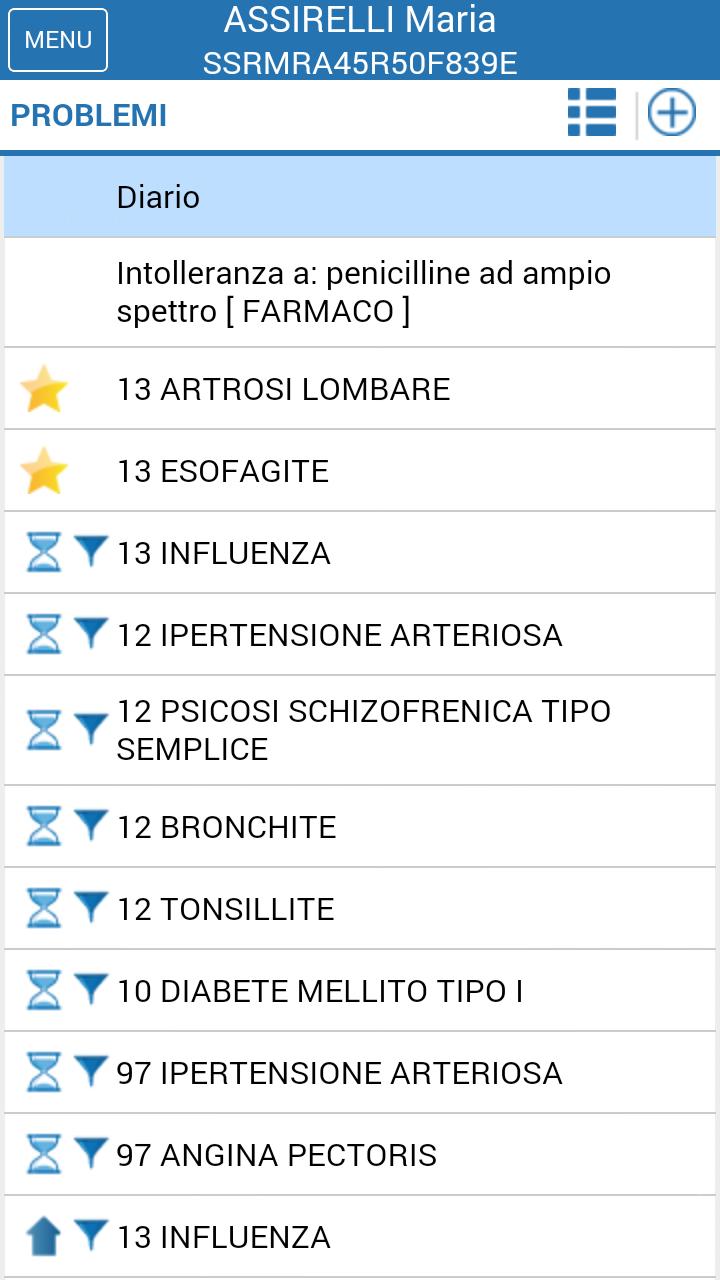Tap the hourglass icon beside BRONCHITE
Screen dimensions: 720x1280
pyautogui.click(x=44, y=827)
